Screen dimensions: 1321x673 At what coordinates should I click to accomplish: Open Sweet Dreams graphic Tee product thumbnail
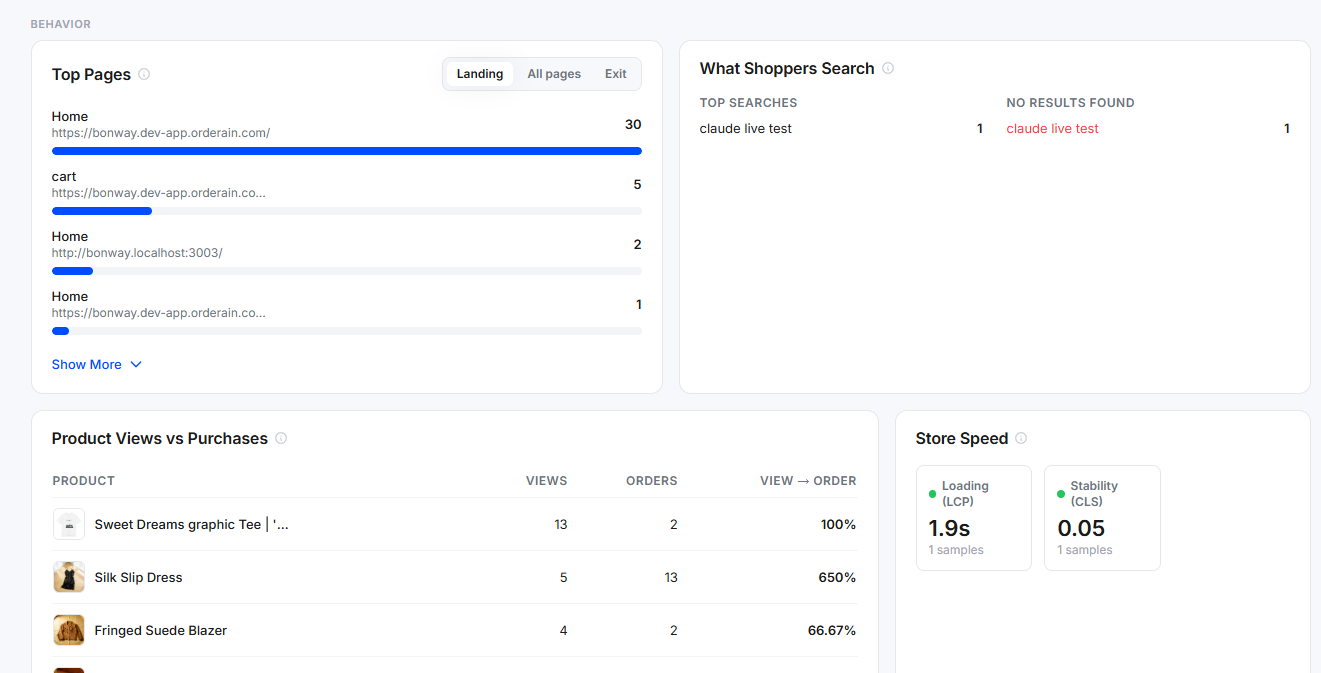[x=69, y=524]
